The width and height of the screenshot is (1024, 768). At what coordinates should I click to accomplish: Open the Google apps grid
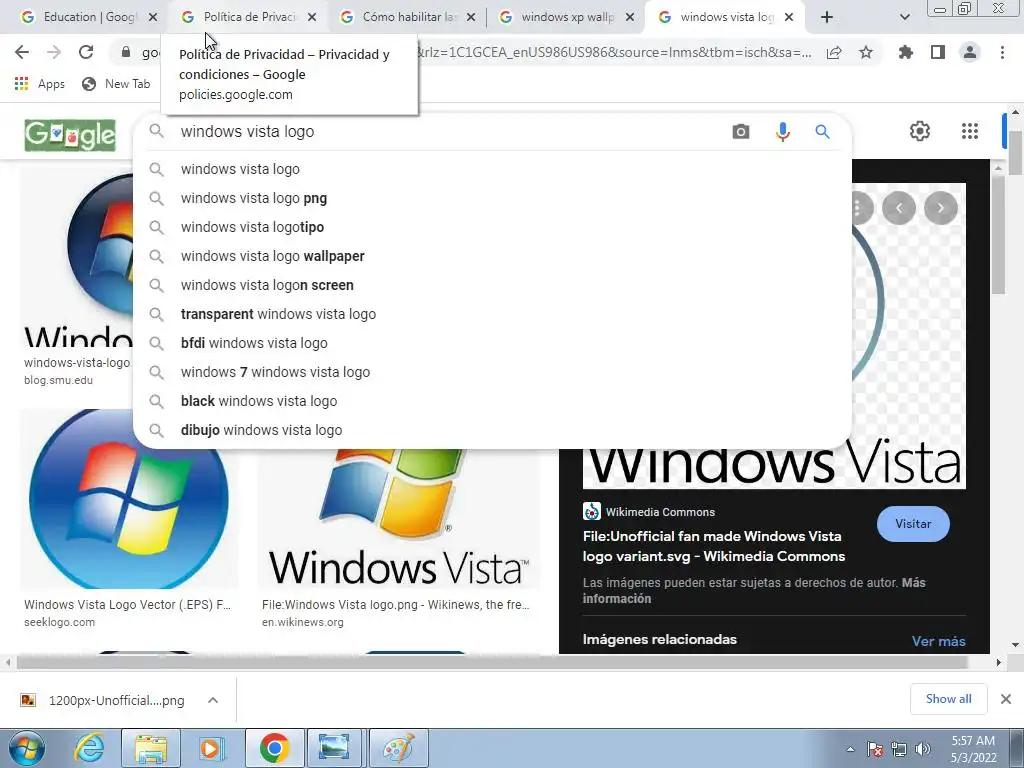click(970, 131)
